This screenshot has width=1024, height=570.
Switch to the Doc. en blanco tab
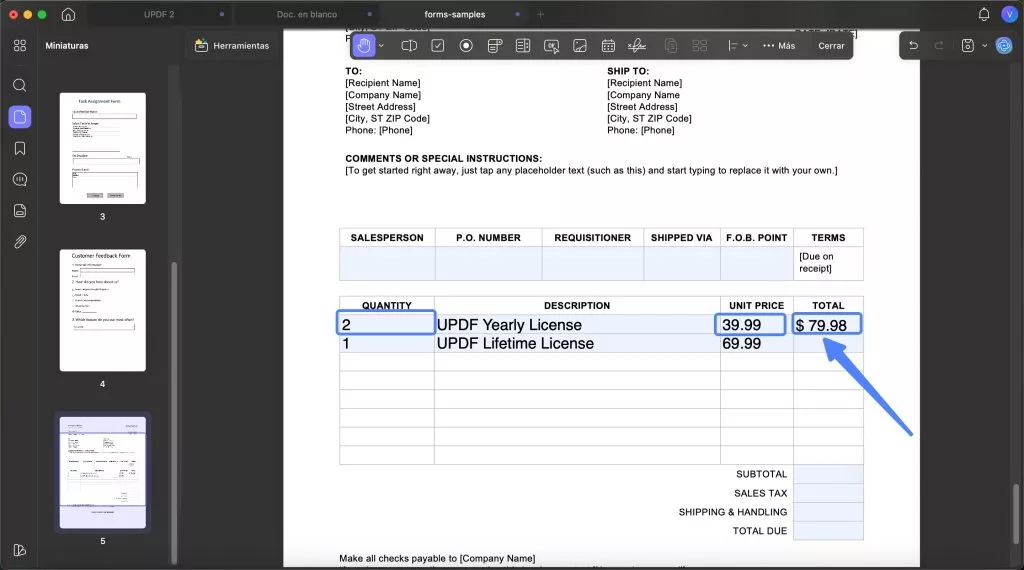click(x=307, y=14)
